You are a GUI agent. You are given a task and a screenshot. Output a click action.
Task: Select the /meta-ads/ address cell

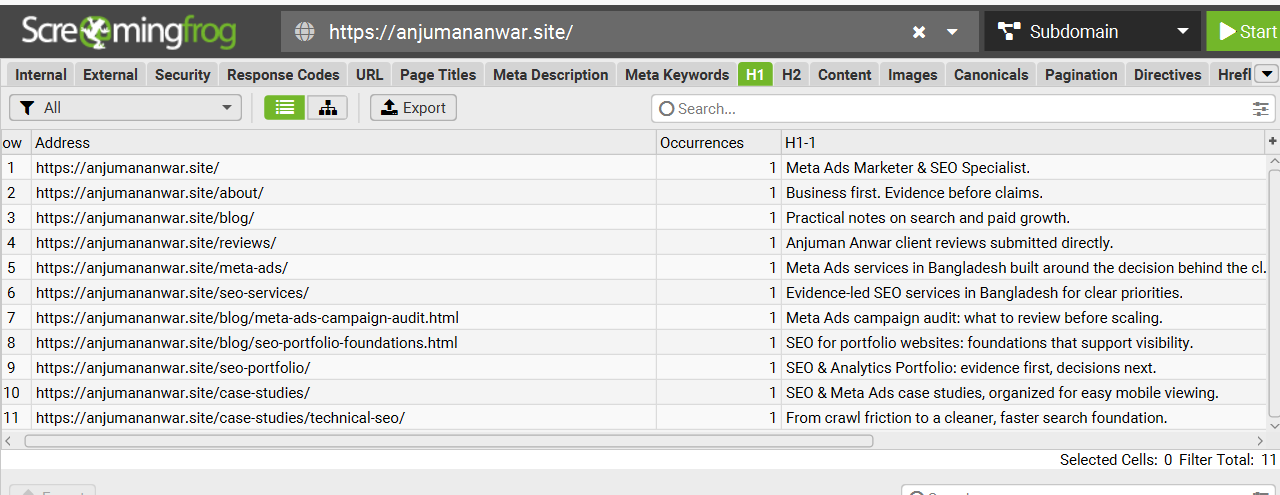pyautogui.click(x=343, y=267)
